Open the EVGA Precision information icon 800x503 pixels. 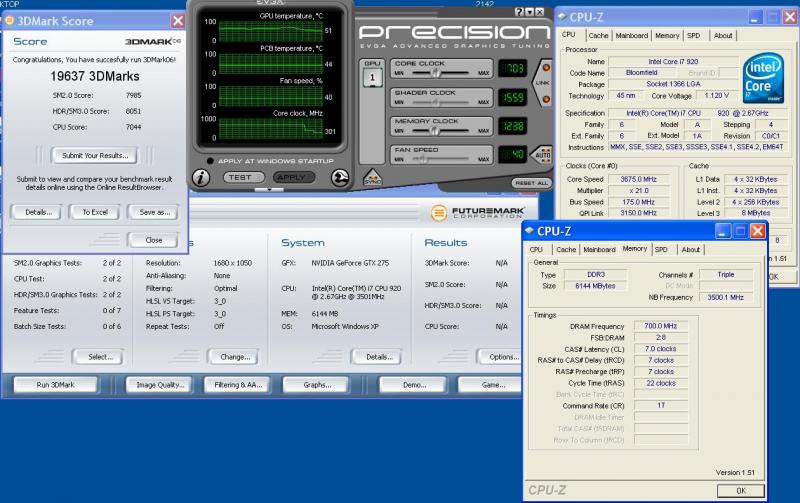coord(201,178)
